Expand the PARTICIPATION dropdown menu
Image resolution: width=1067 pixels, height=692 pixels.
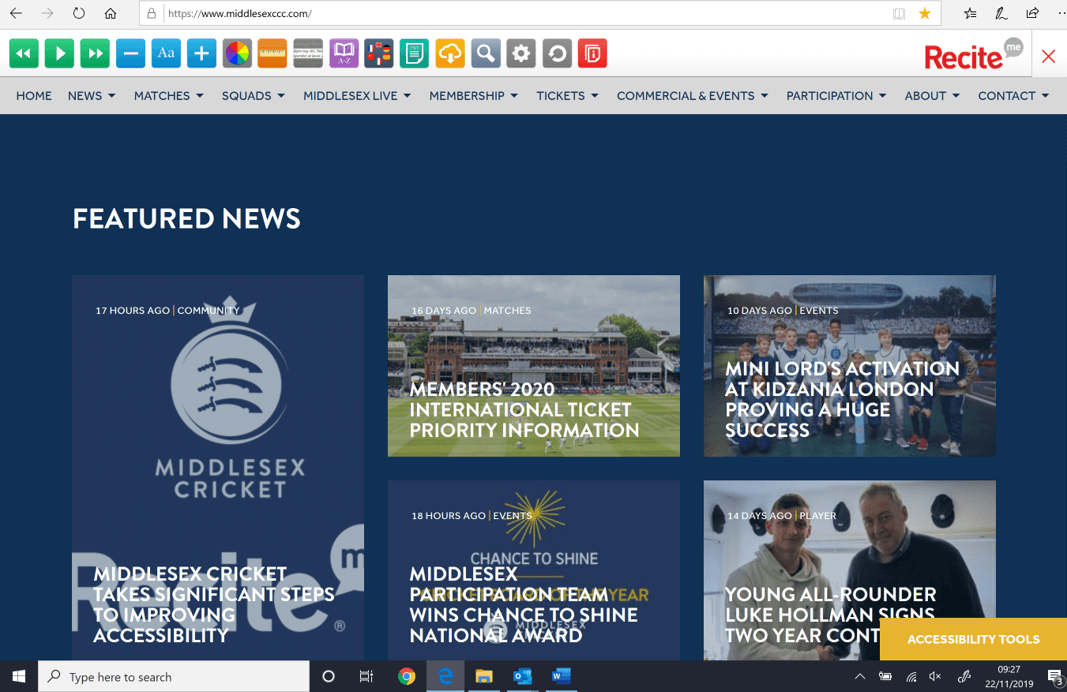pyautogui.click(x=836, y=96)
